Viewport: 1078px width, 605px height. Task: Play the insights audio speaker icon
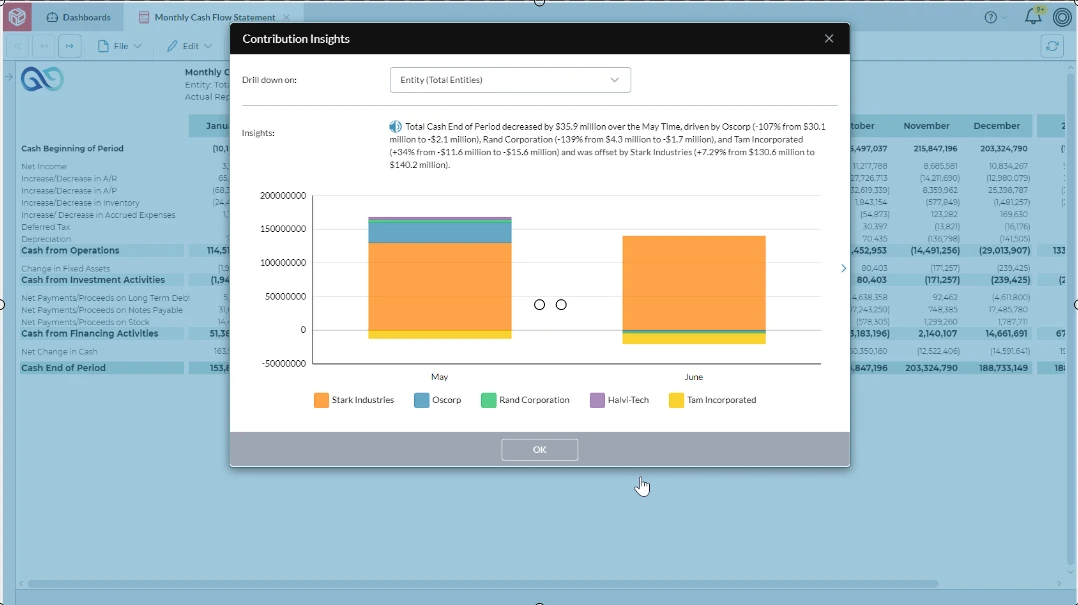(x=395, y=126)
